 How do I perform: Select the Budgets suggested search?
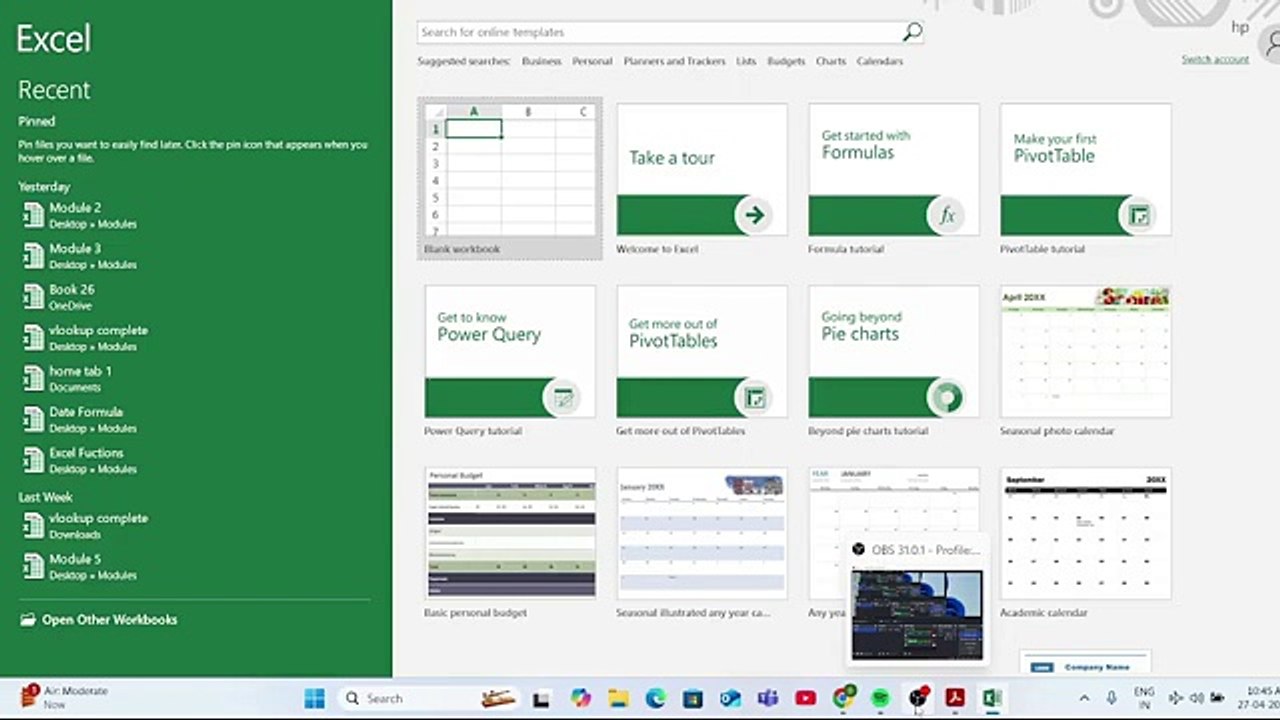pyautogui.click(x=786, y=61)
